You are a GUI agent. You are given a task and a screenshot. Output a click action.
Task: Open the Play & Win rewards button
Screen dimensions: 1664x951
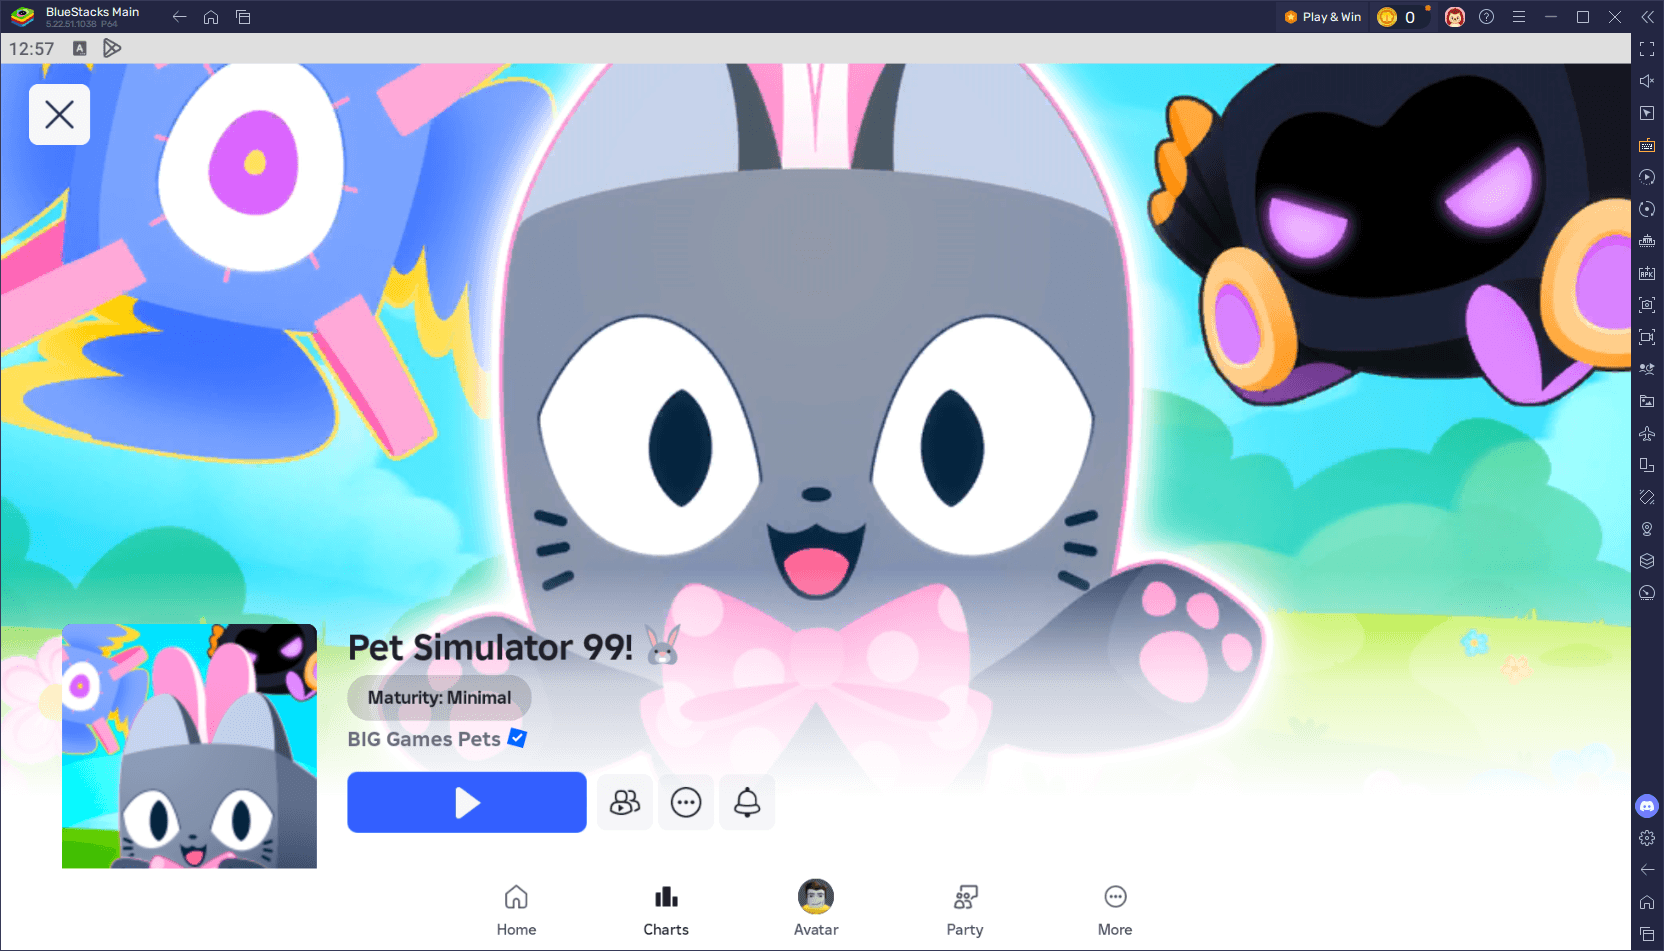[x=1323, y=17]
